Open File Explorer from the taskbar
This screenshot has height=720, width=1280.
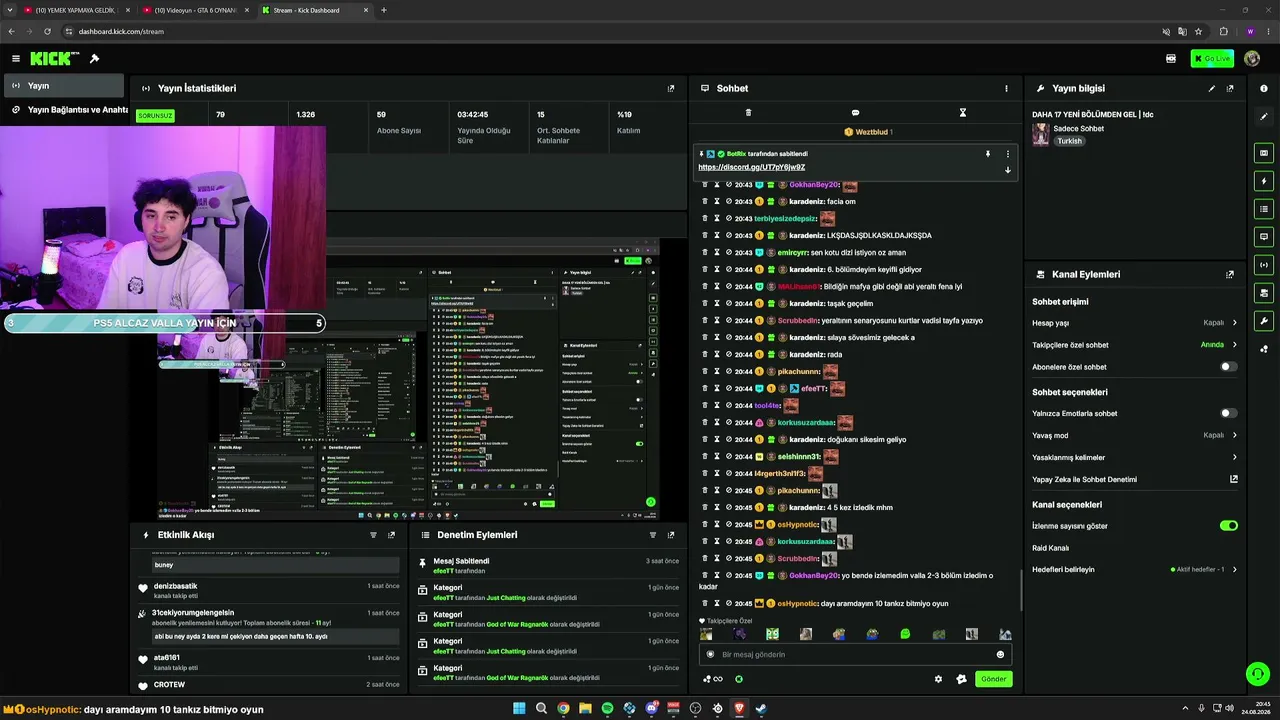coord(585,709)
